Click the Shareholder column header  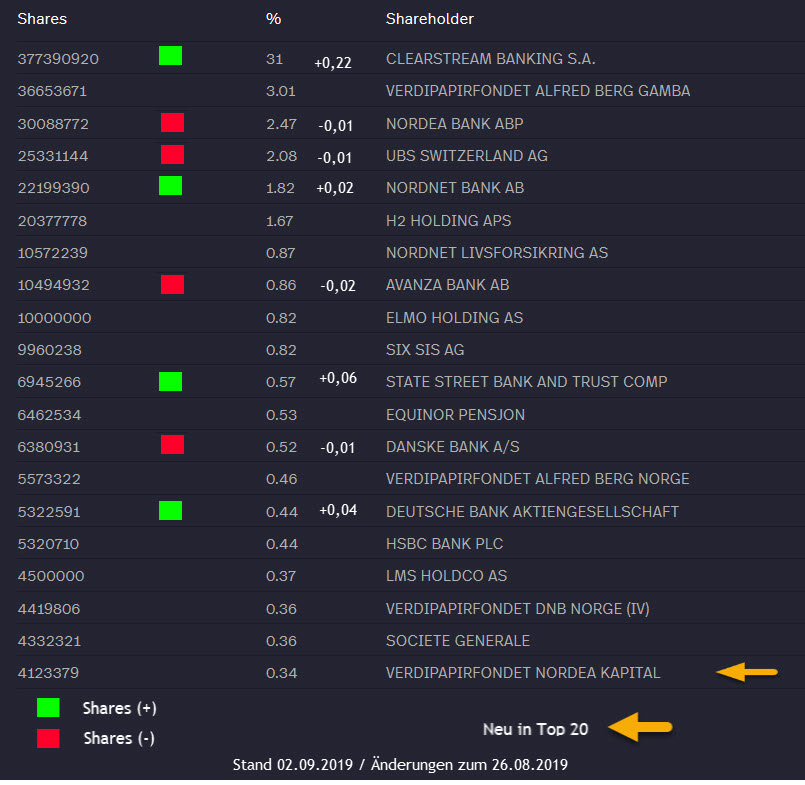430,19
